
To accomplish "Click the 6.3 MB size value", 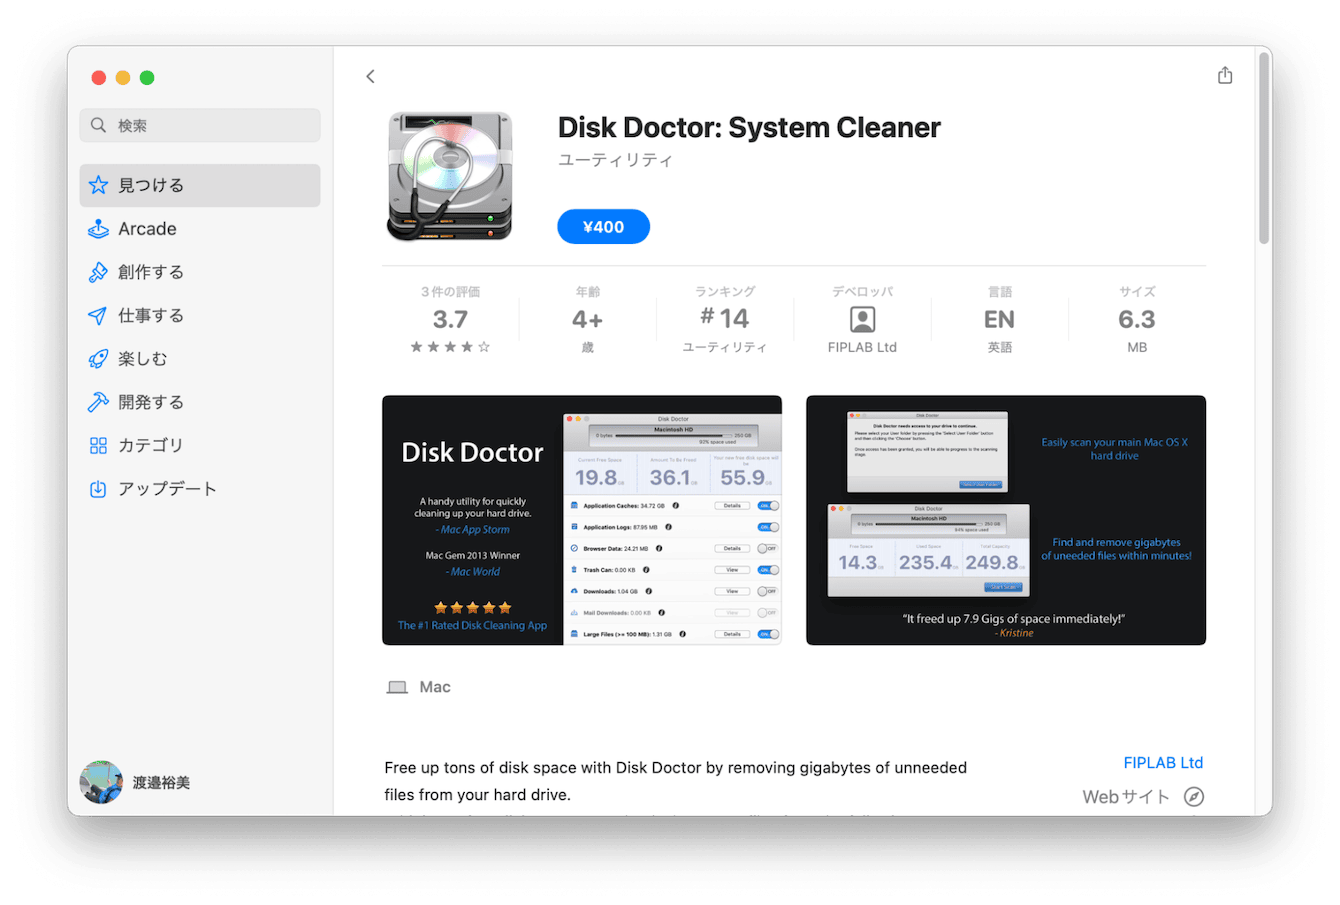I will point(1137,319).
